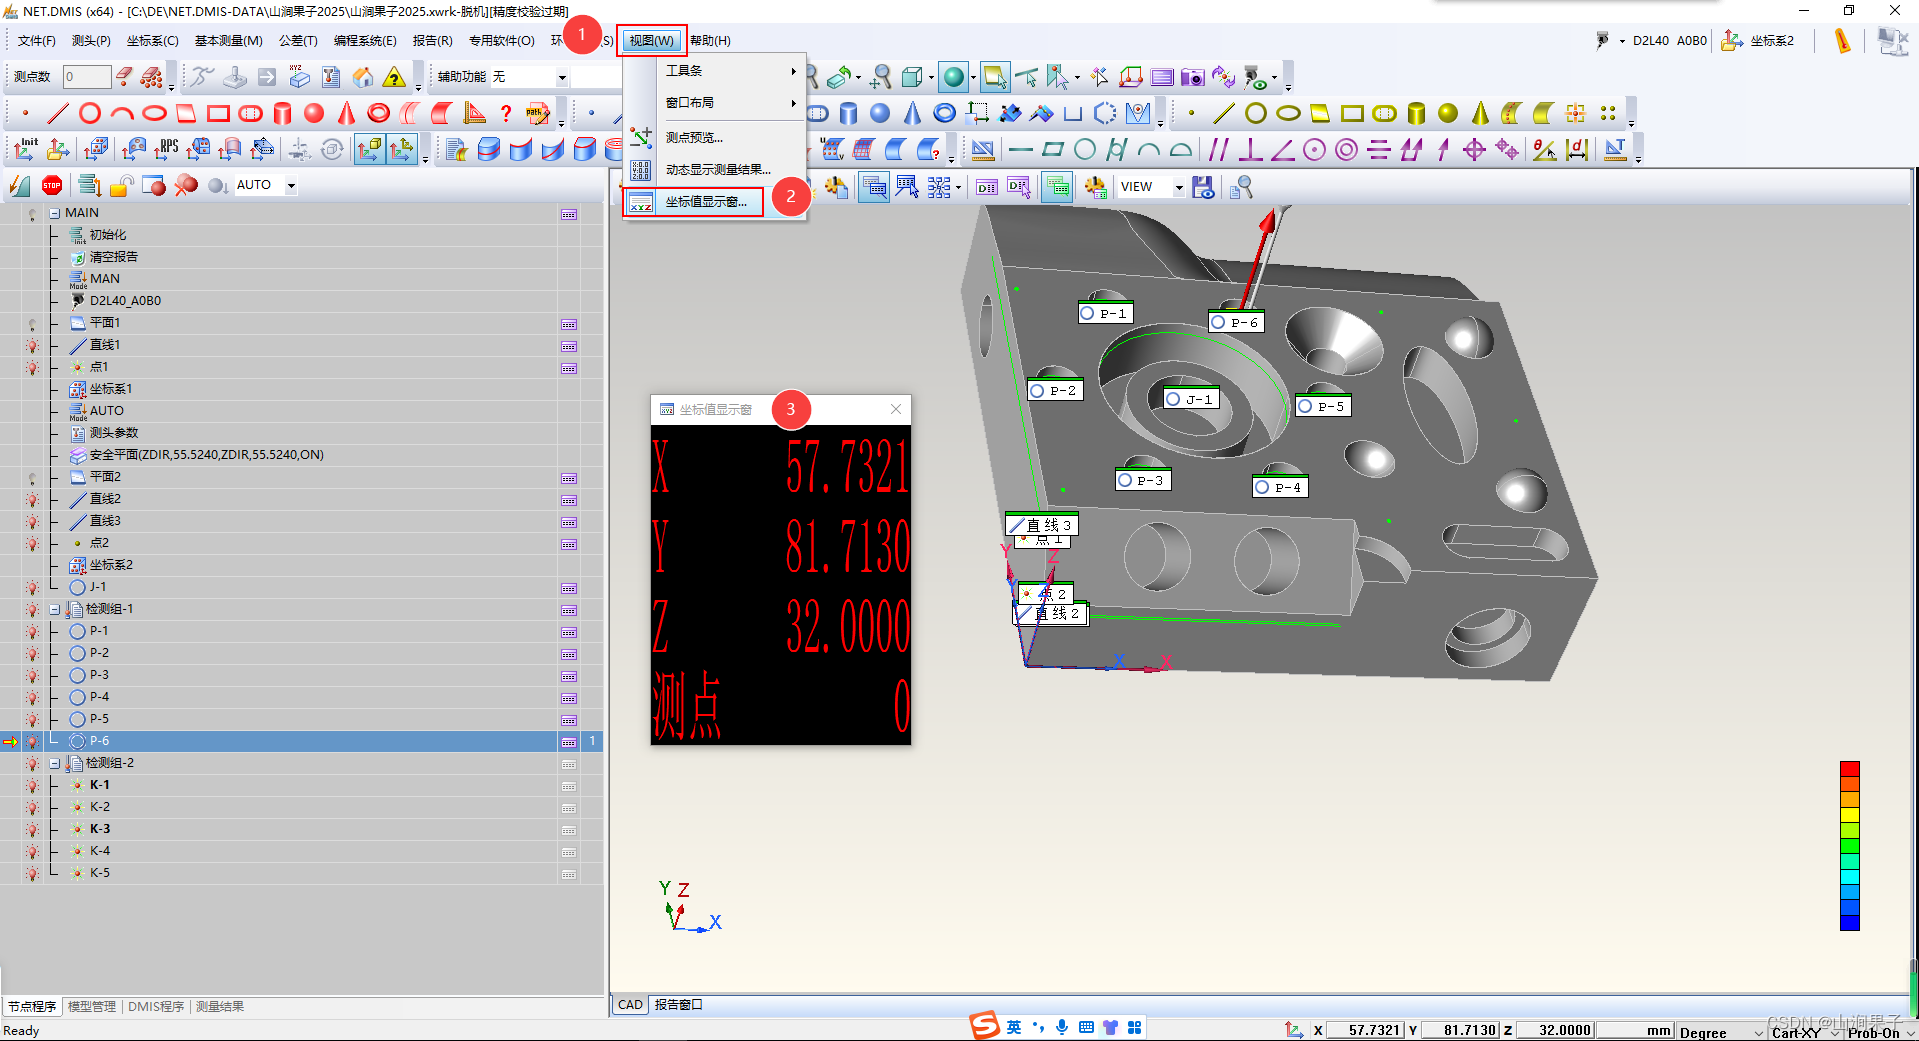Choose 测点预览 from the menu
This screenshot has height=1041, width=1919.
coord(715,138)
